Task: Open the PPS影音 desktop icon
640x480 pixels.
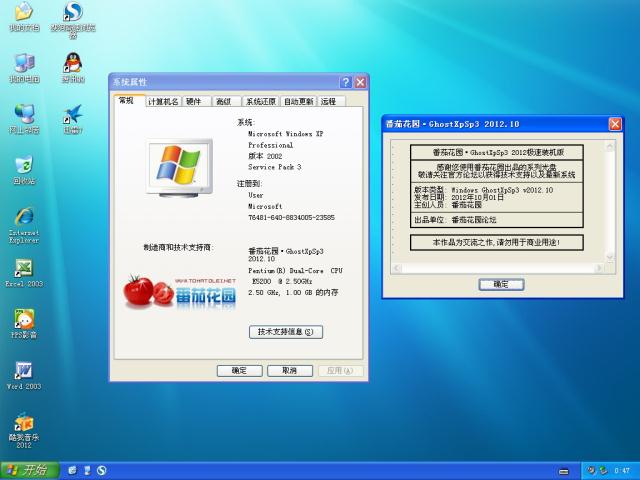Action: coord(23,319)
